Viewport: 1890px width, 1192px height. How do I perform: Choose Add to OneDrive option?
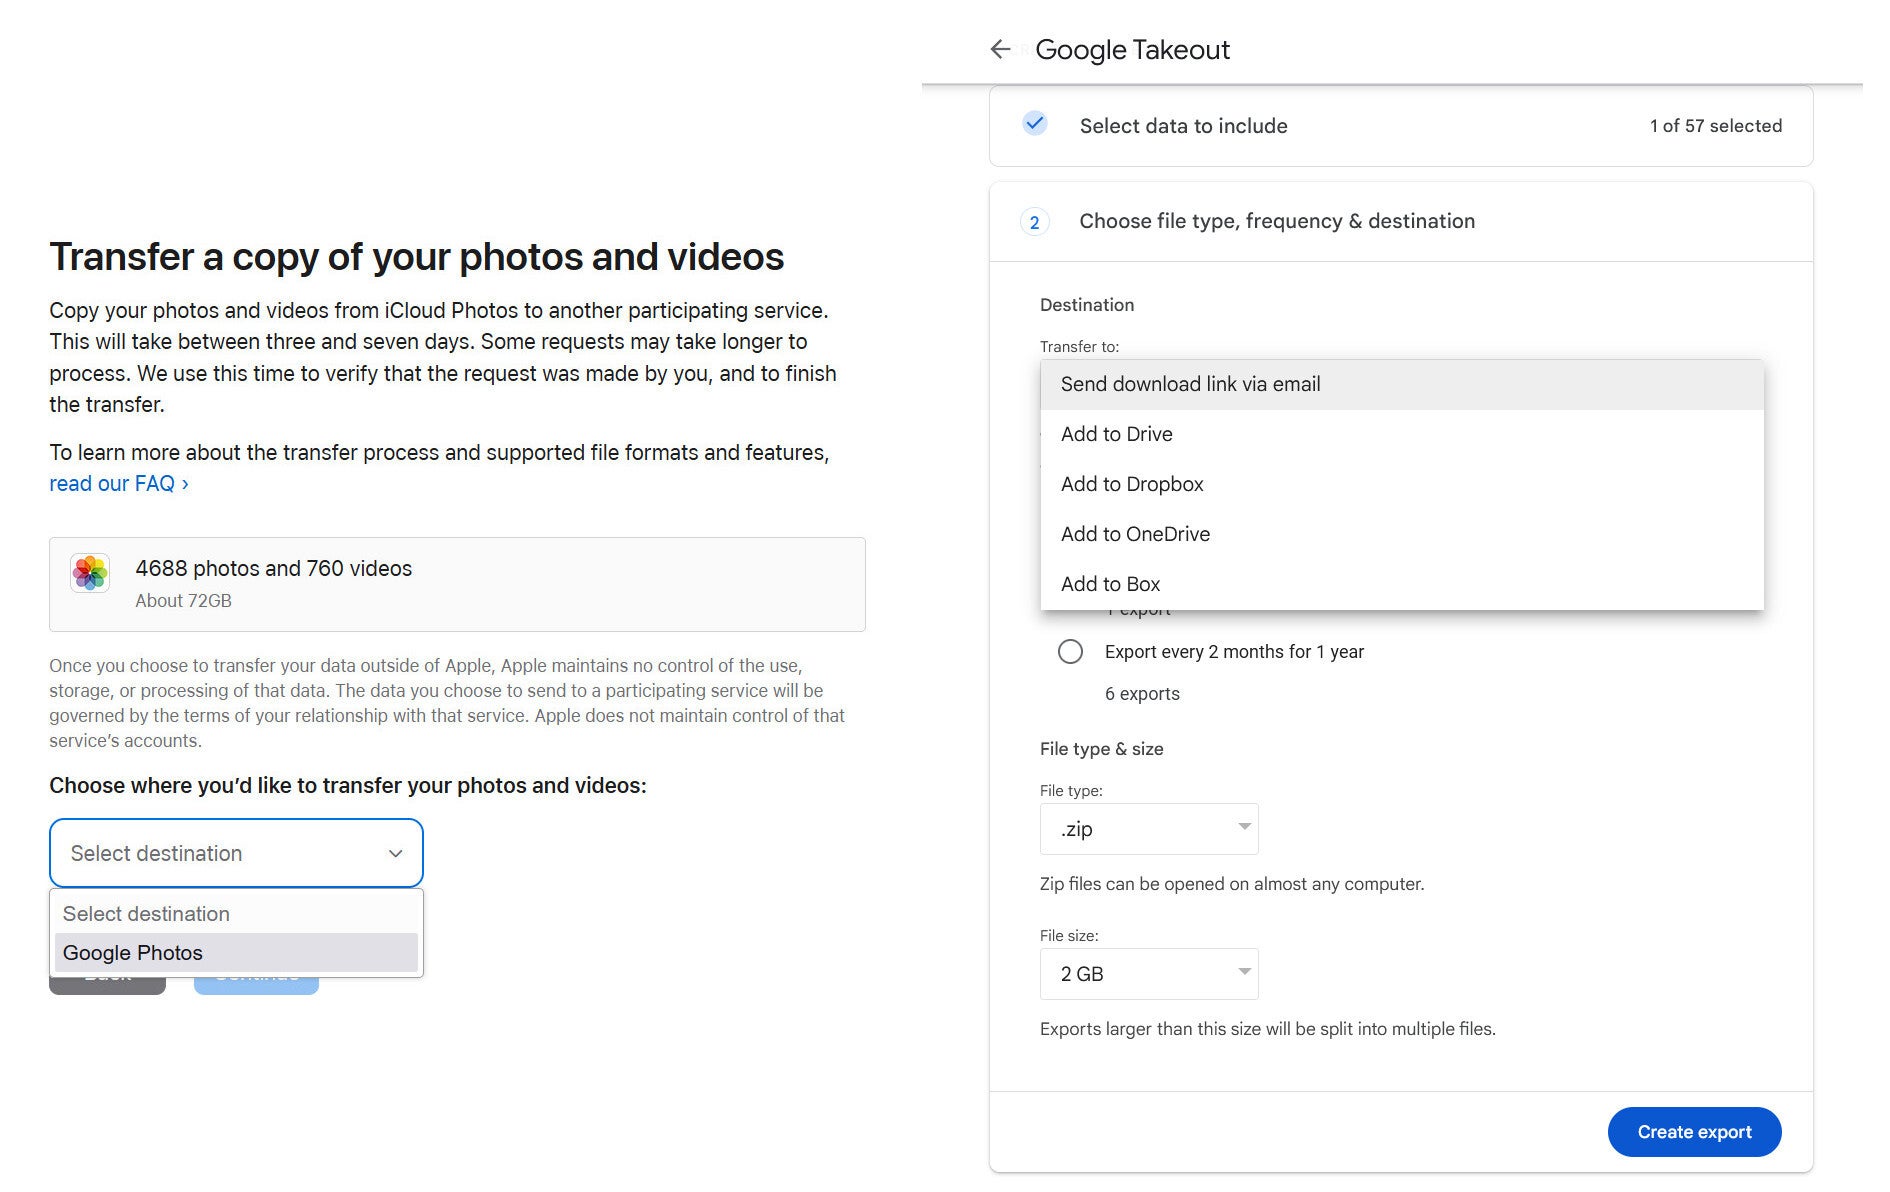(x=1402, y=534)
